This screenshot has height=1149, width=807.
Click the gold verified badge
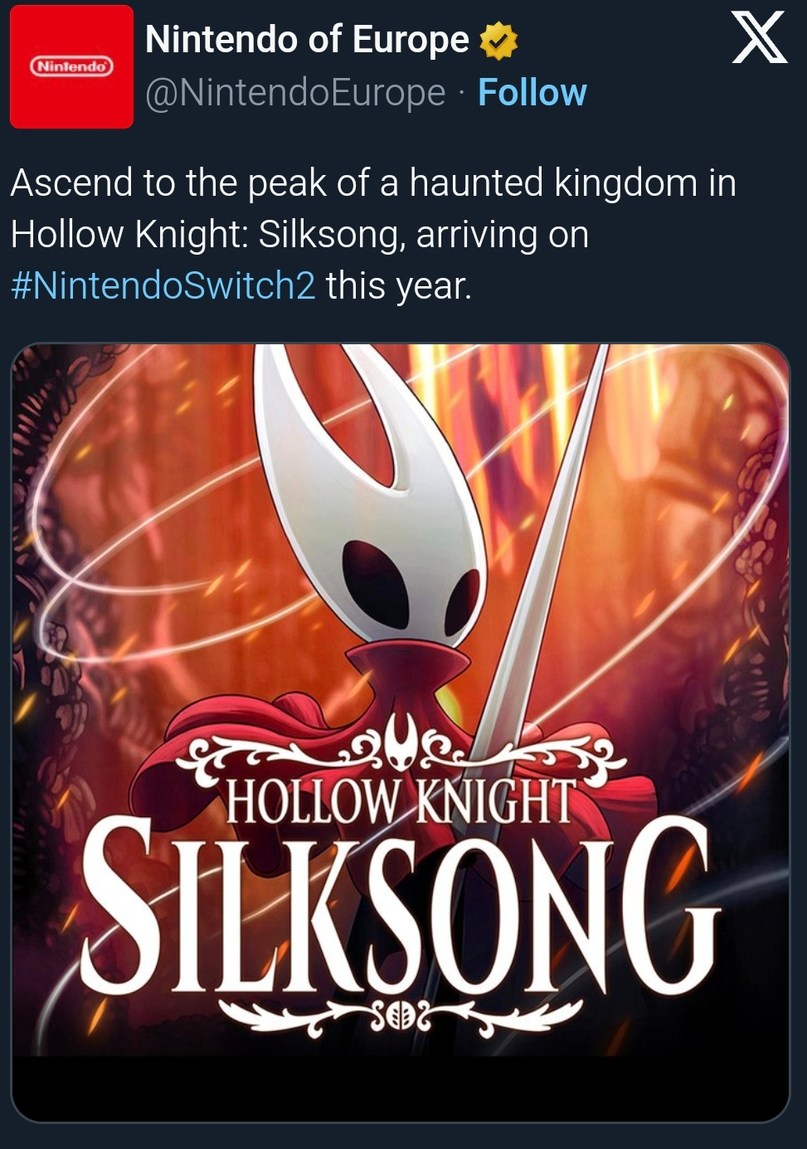[498, 41]
